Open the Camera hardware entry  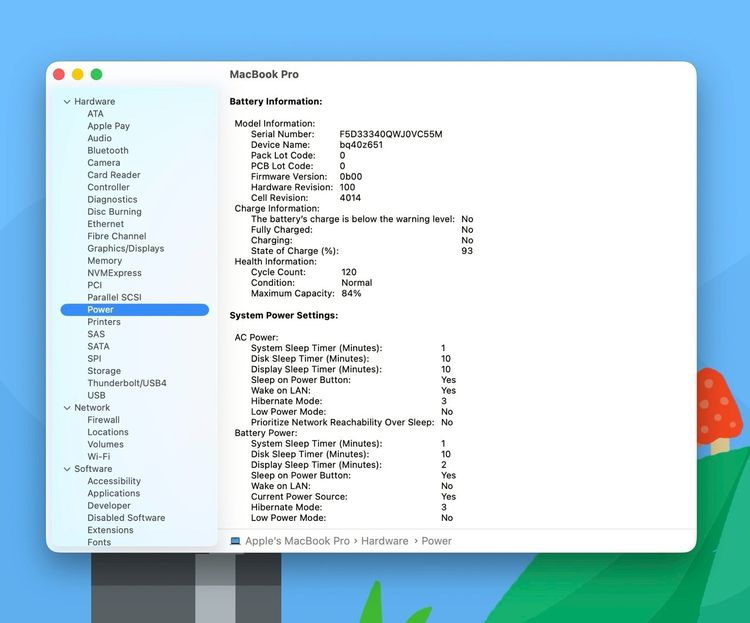point(103,163)
